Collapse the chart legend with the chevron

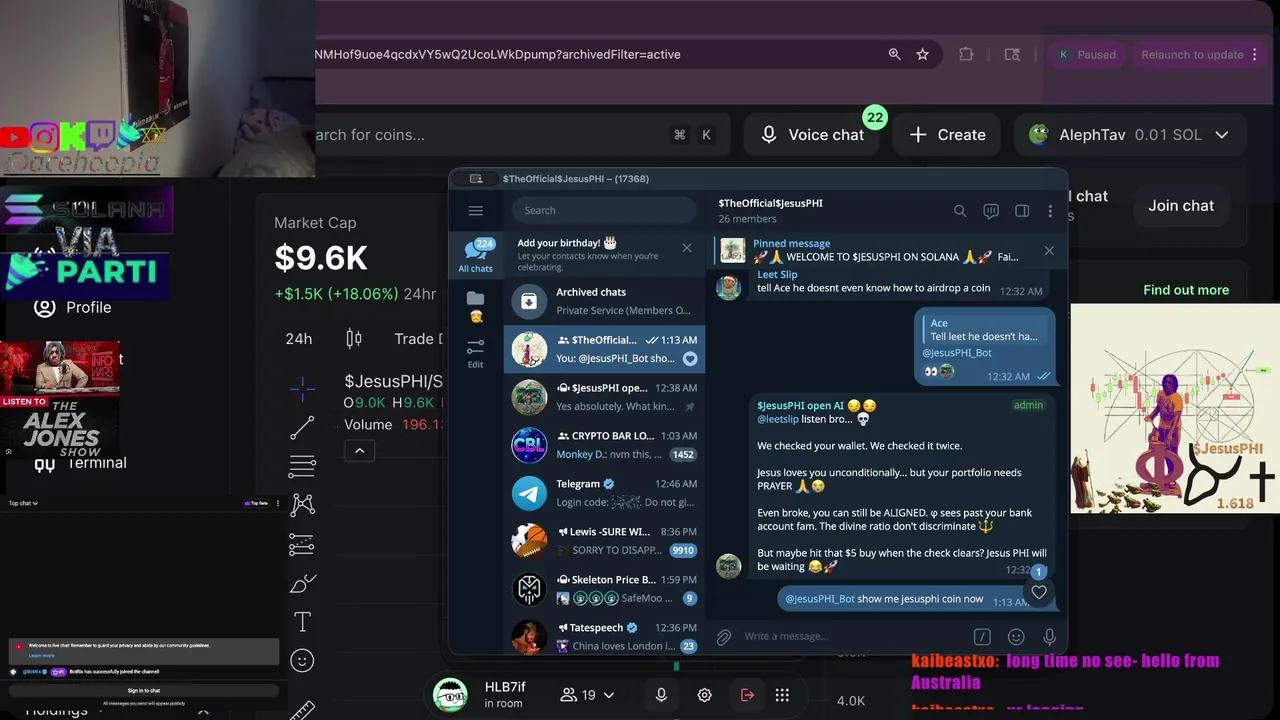coord(360,451)
